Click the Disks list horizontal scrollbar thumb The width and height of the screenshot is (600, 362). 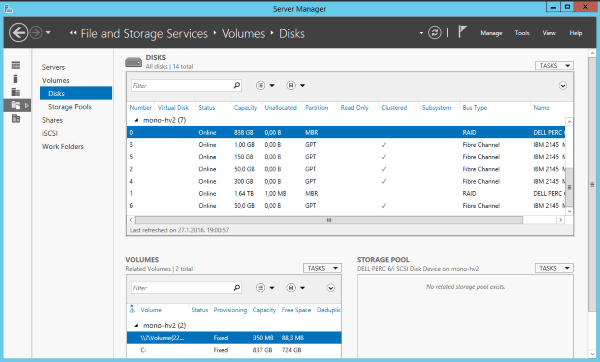[329, 220]
